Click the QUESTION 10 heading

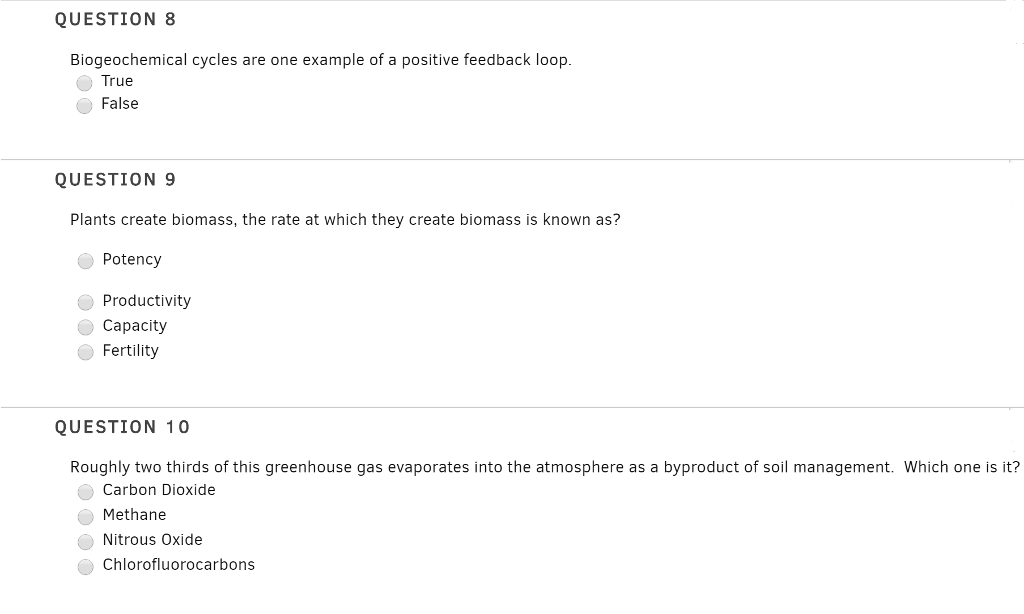[x=123, y=427]
